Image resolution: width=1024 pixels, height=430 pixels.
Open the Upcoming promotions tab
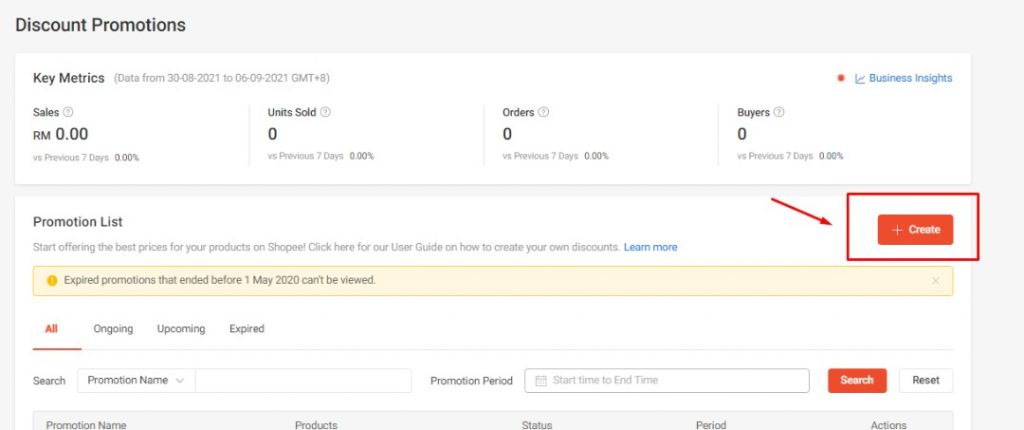[x=181, y=329]
